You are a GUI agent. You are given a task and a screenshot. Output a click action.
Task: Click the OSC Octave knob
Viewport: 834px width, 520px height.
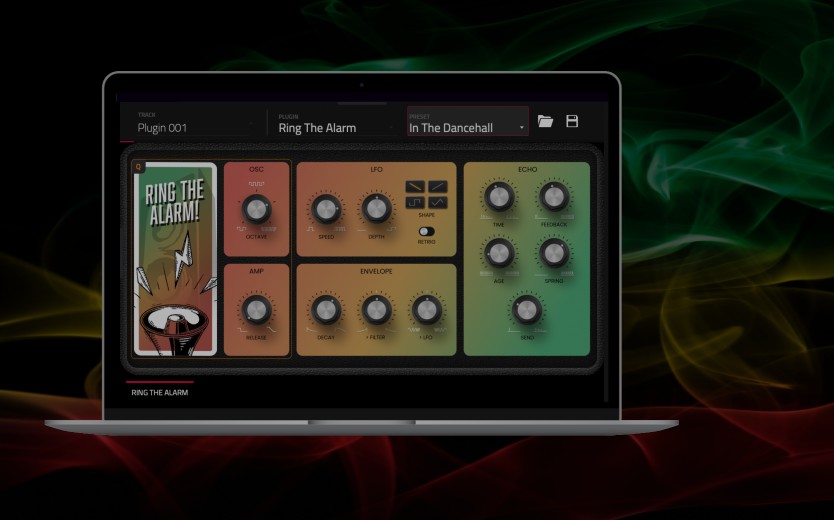(x=256, y=209)
